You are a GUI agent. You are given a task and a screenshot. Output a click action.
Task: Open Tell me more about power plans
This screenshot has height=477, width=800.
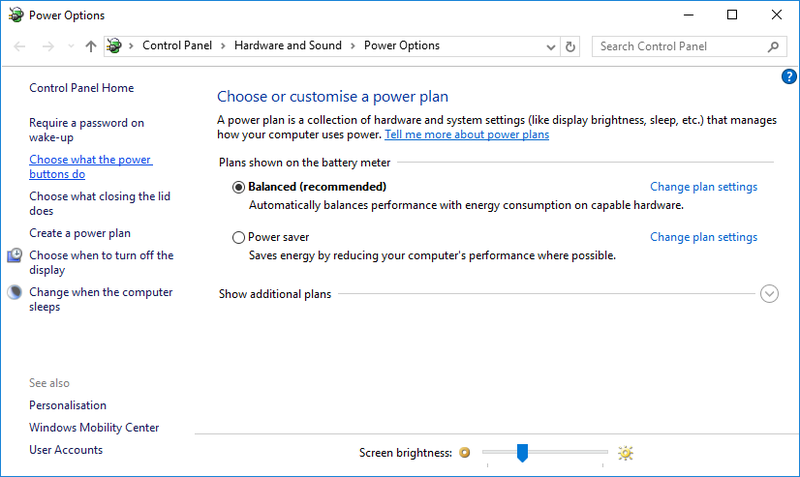466,134
